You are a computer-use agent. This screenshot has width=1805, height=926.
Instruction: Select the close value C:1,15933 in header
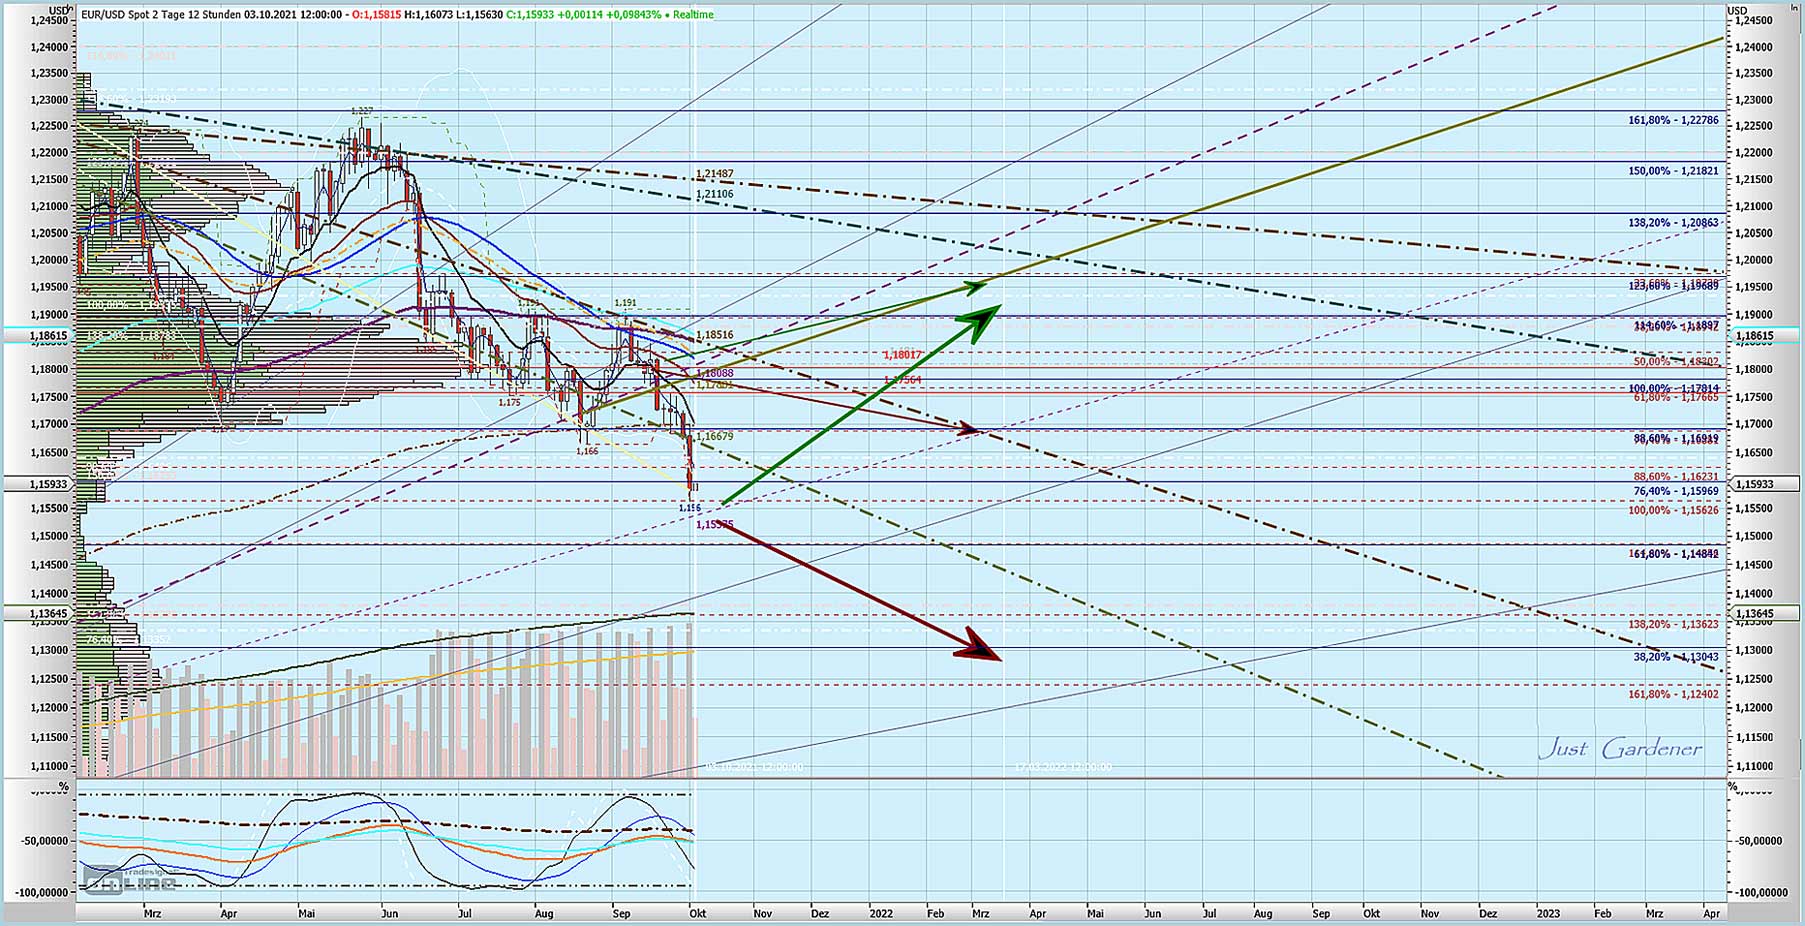[x=530, y=15]
